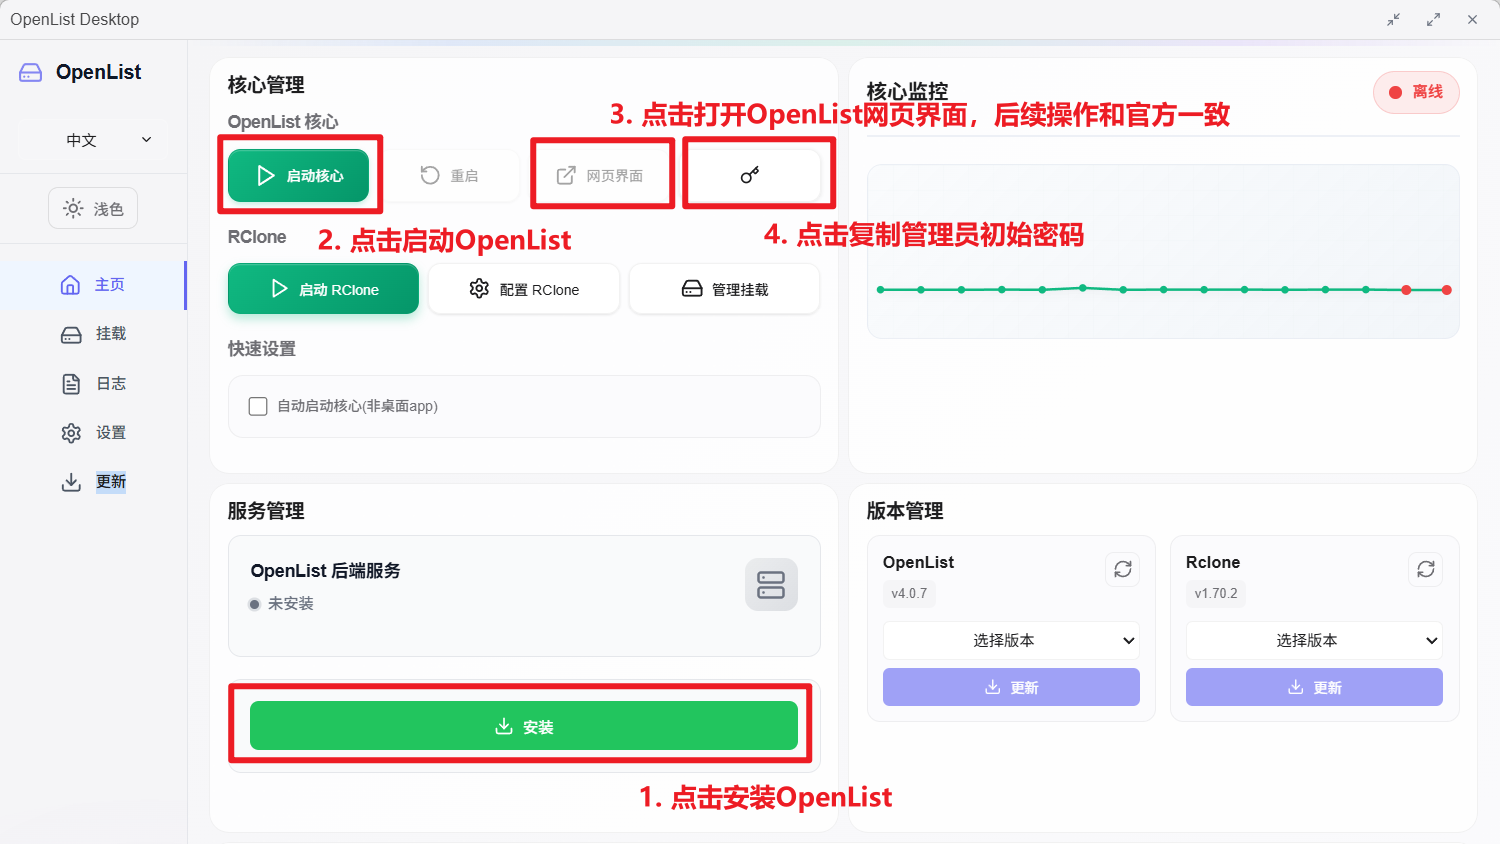The height and width of the screenshot is (844, 1500).
Task: Open 管理挂载 mount management
Action: point(725,289)
